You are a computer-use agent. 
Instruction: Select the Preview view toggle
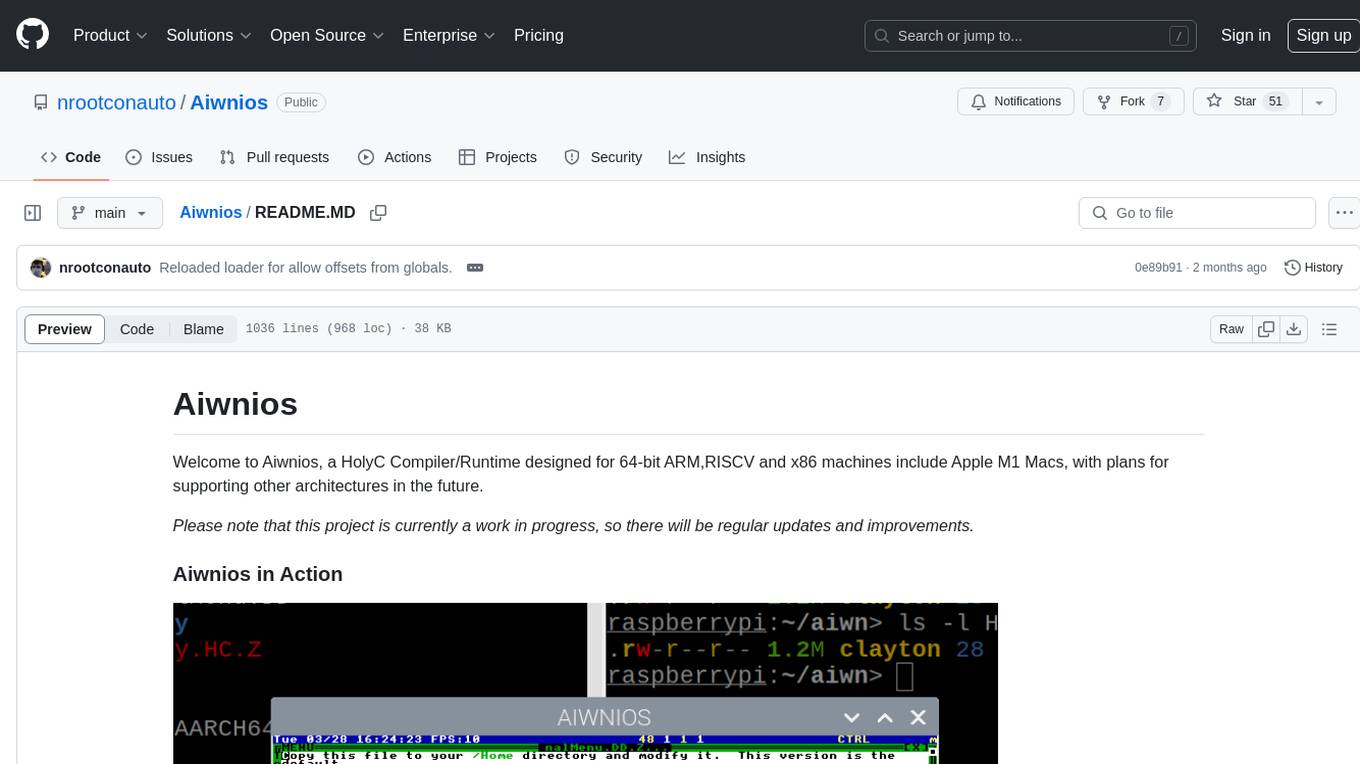pos(65,329)
